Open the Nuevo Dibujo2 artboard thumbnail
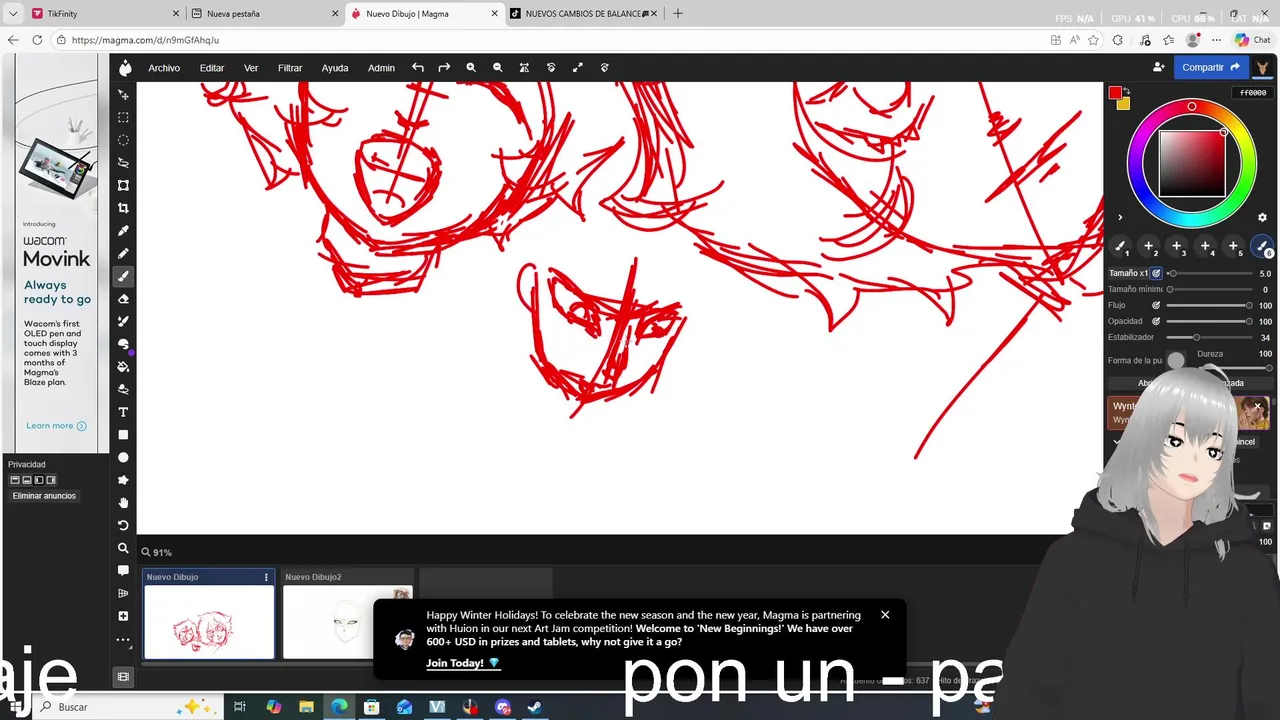This screenshot has height=720, width=1280. (347, 622)
